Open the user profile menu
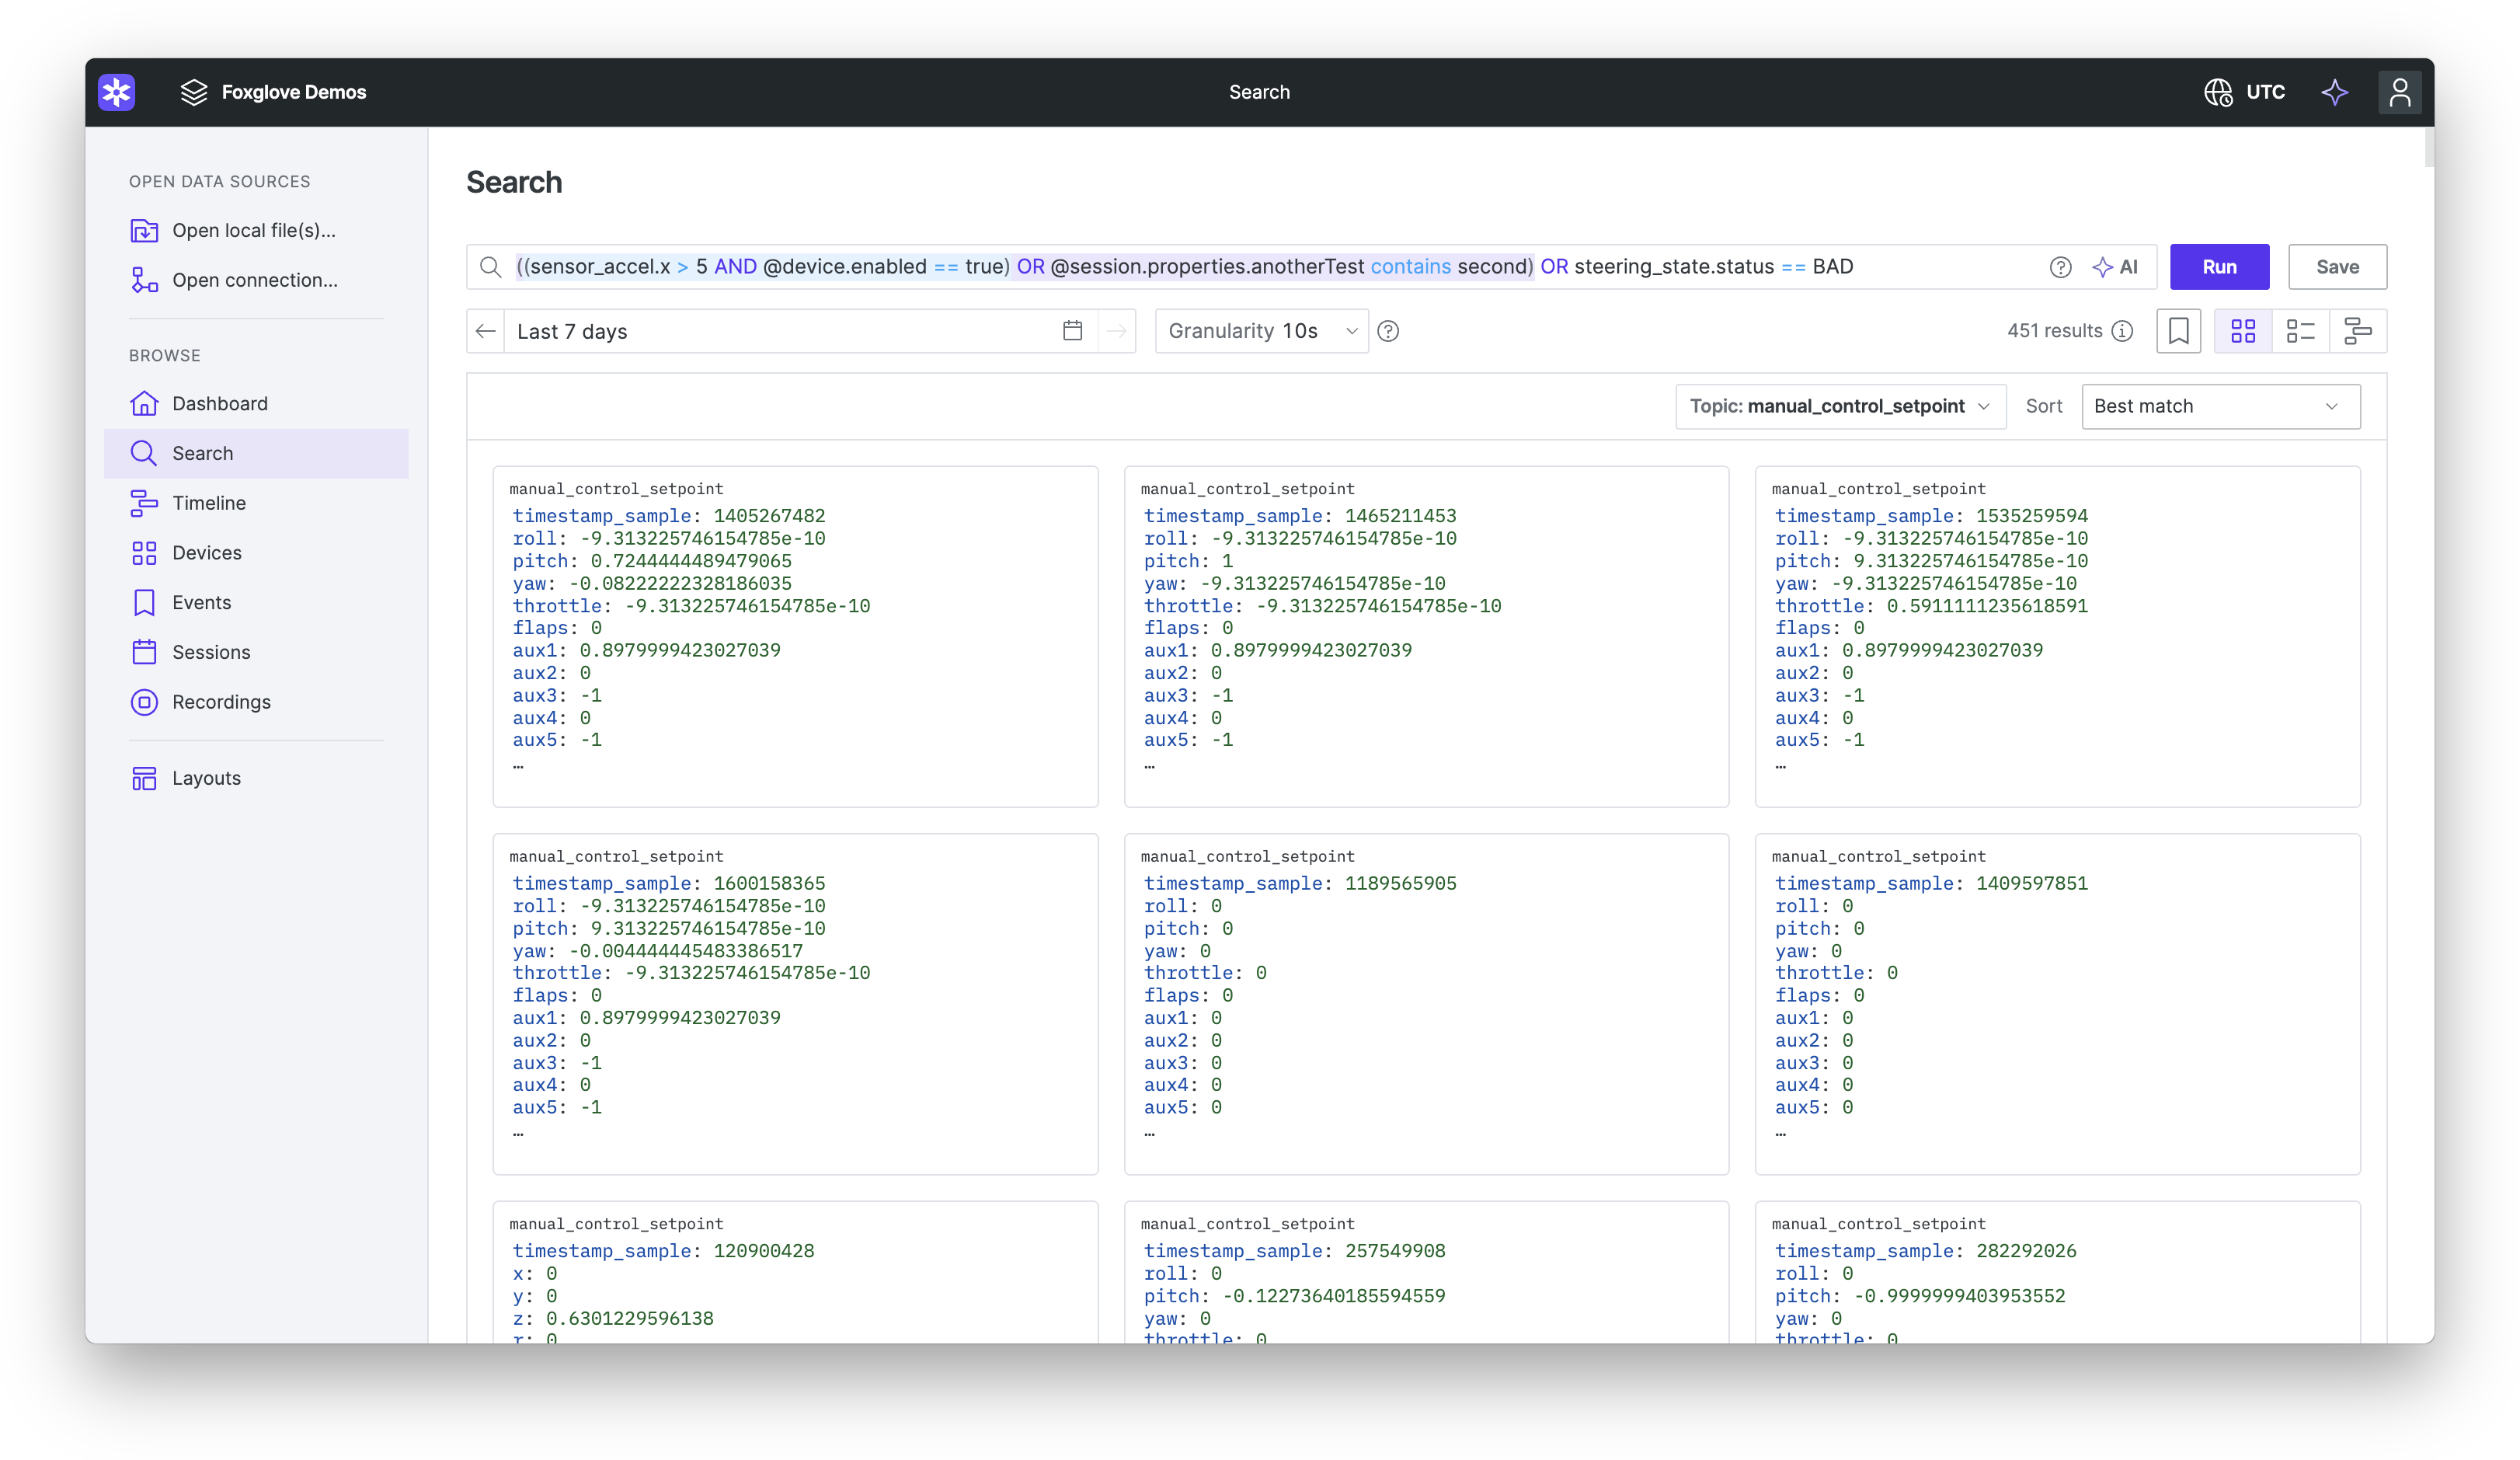2520x1460 pixels. [2399, 92]
